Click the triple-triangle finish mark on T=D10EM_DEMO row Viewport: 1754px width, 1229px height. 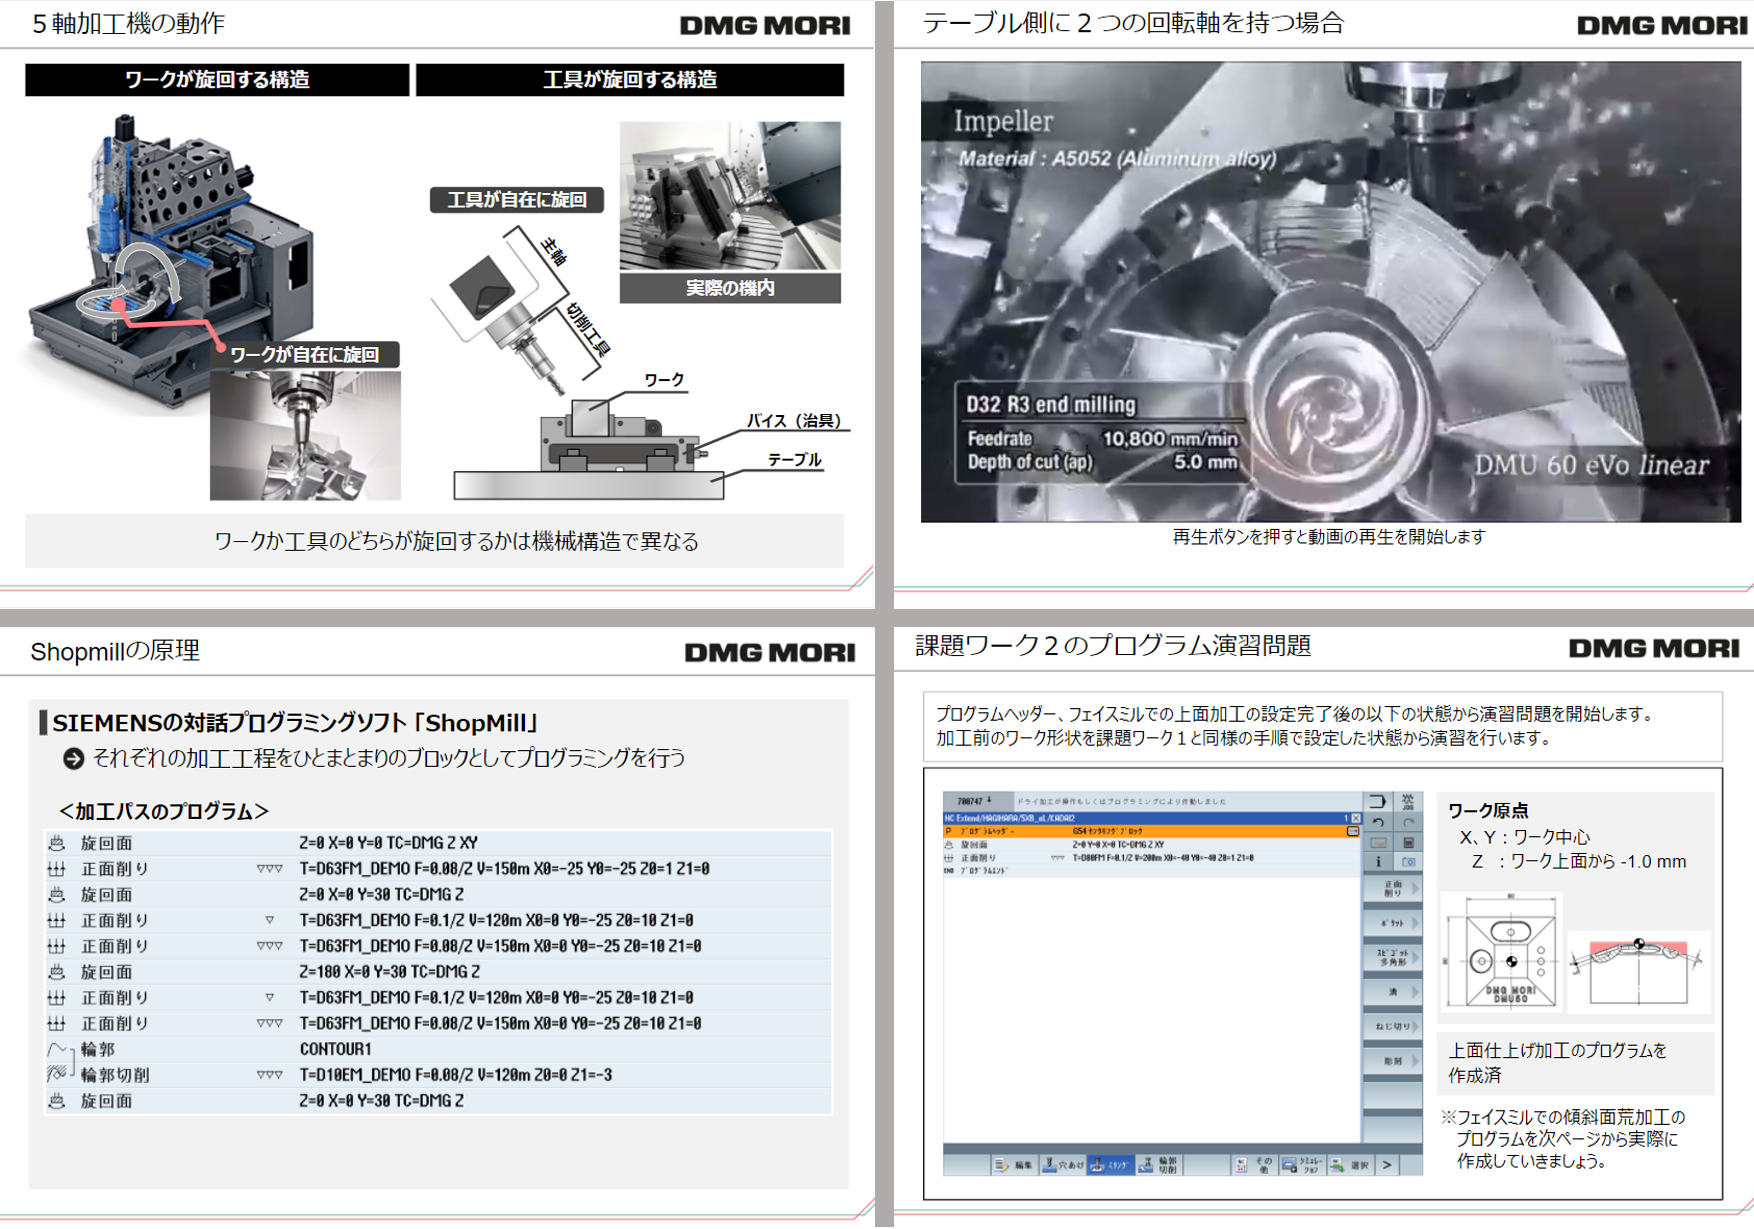click(x=269, y=1075)
